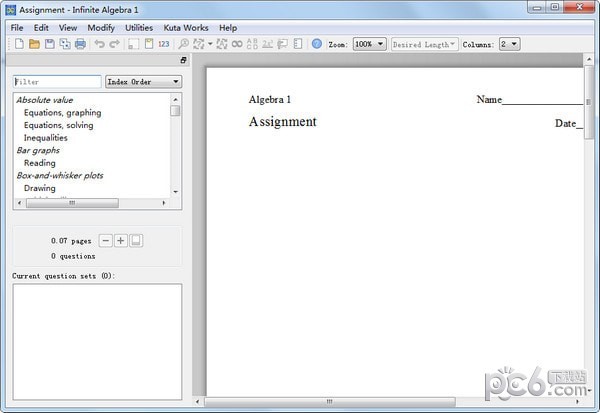Open the Help menu
The width and height of the screenshot is (600, 413).
pyautogui.click(x=228, y=28)
